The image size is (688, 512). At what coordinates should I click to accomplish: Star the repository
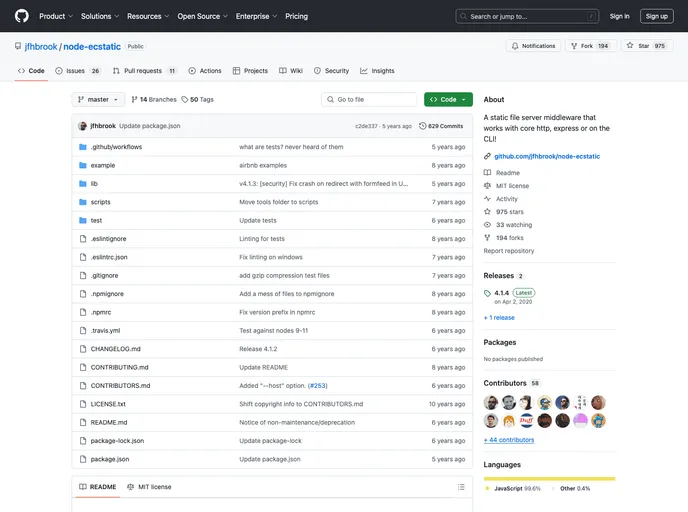tap(647, 46)
